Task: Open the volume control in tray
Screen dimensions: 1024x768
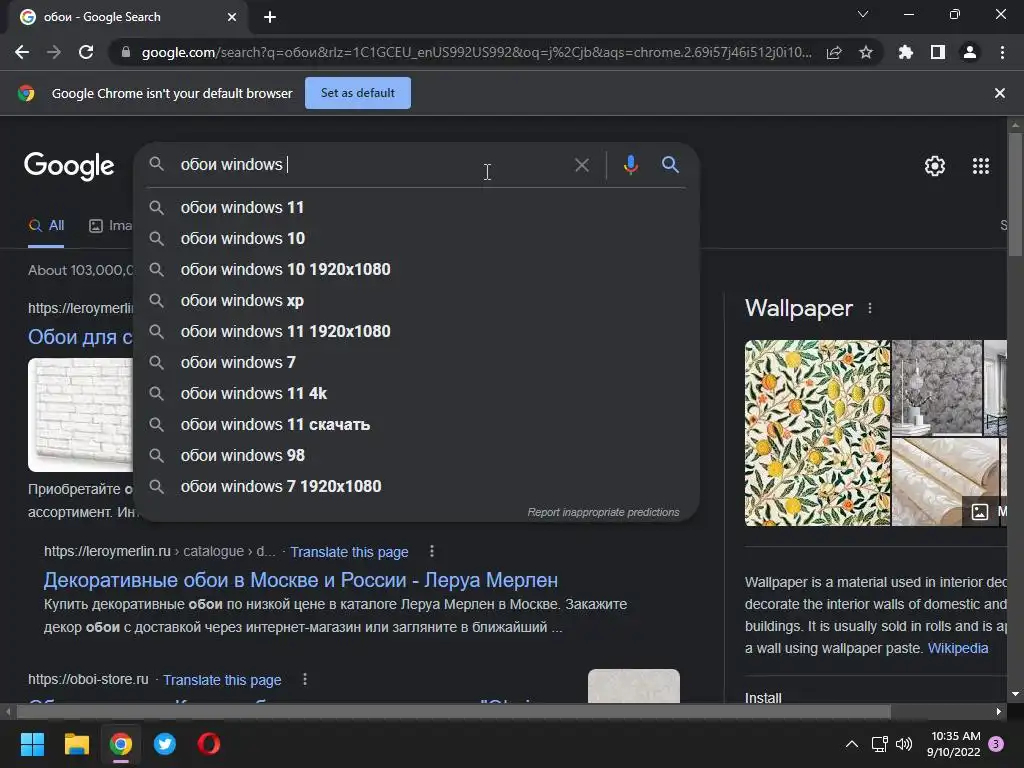Action: [904, 744]
